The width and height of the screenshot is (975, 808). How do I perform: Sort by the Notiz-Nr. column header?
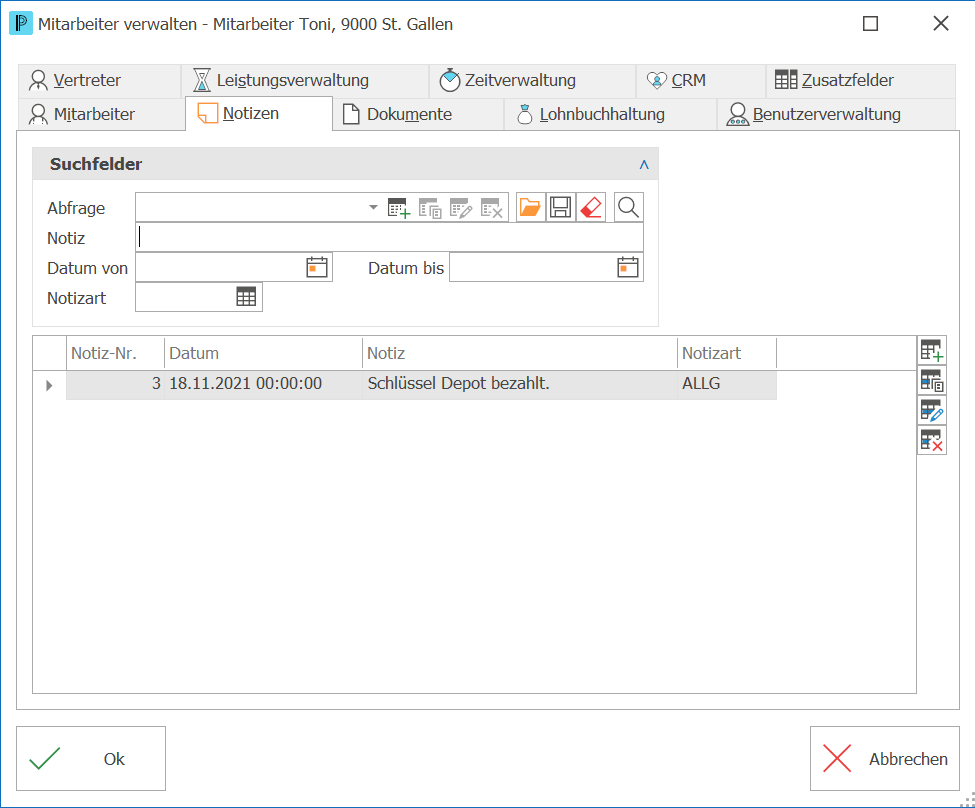click(x=116, y=353)
